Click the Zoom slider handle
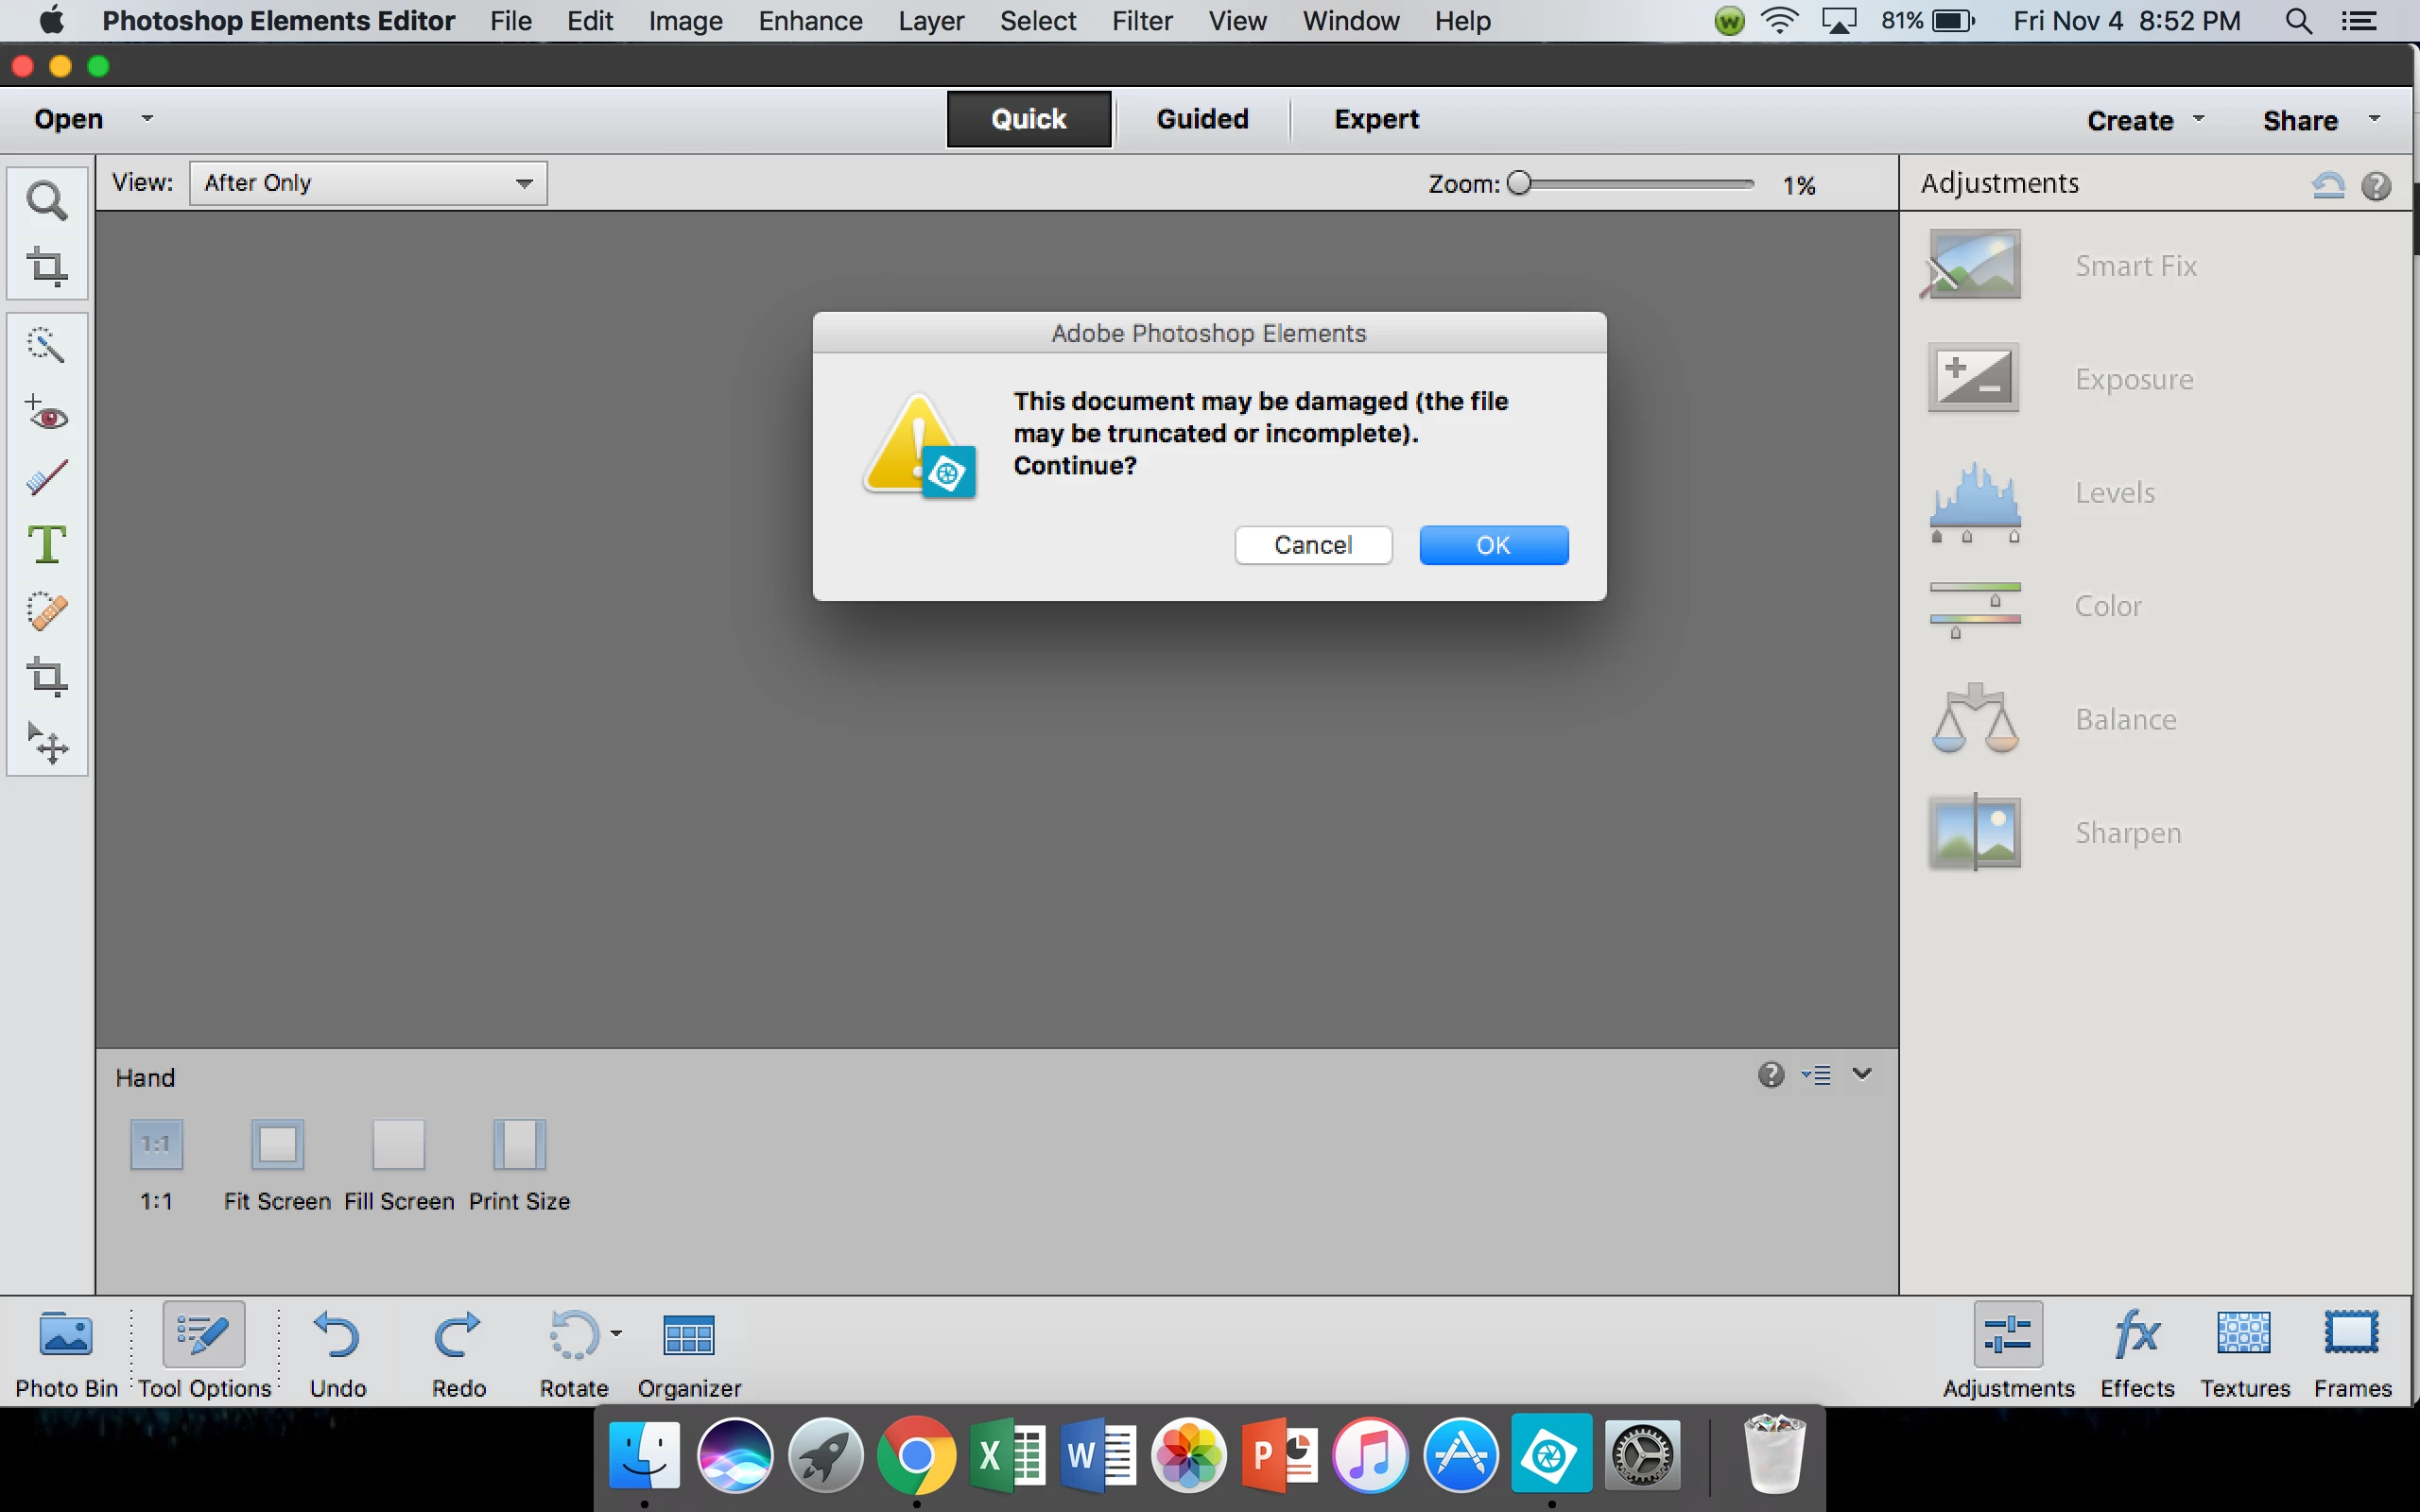Screen dimensions: 2420x1512 [x=1519, y=183]
